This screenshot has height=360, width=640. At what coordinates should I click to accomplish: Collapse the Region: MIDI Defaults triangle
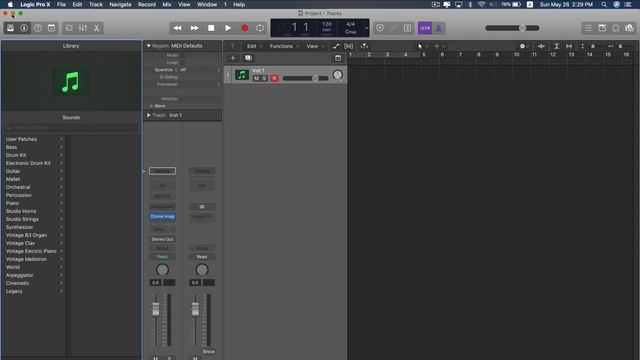(x=149, y=46)
